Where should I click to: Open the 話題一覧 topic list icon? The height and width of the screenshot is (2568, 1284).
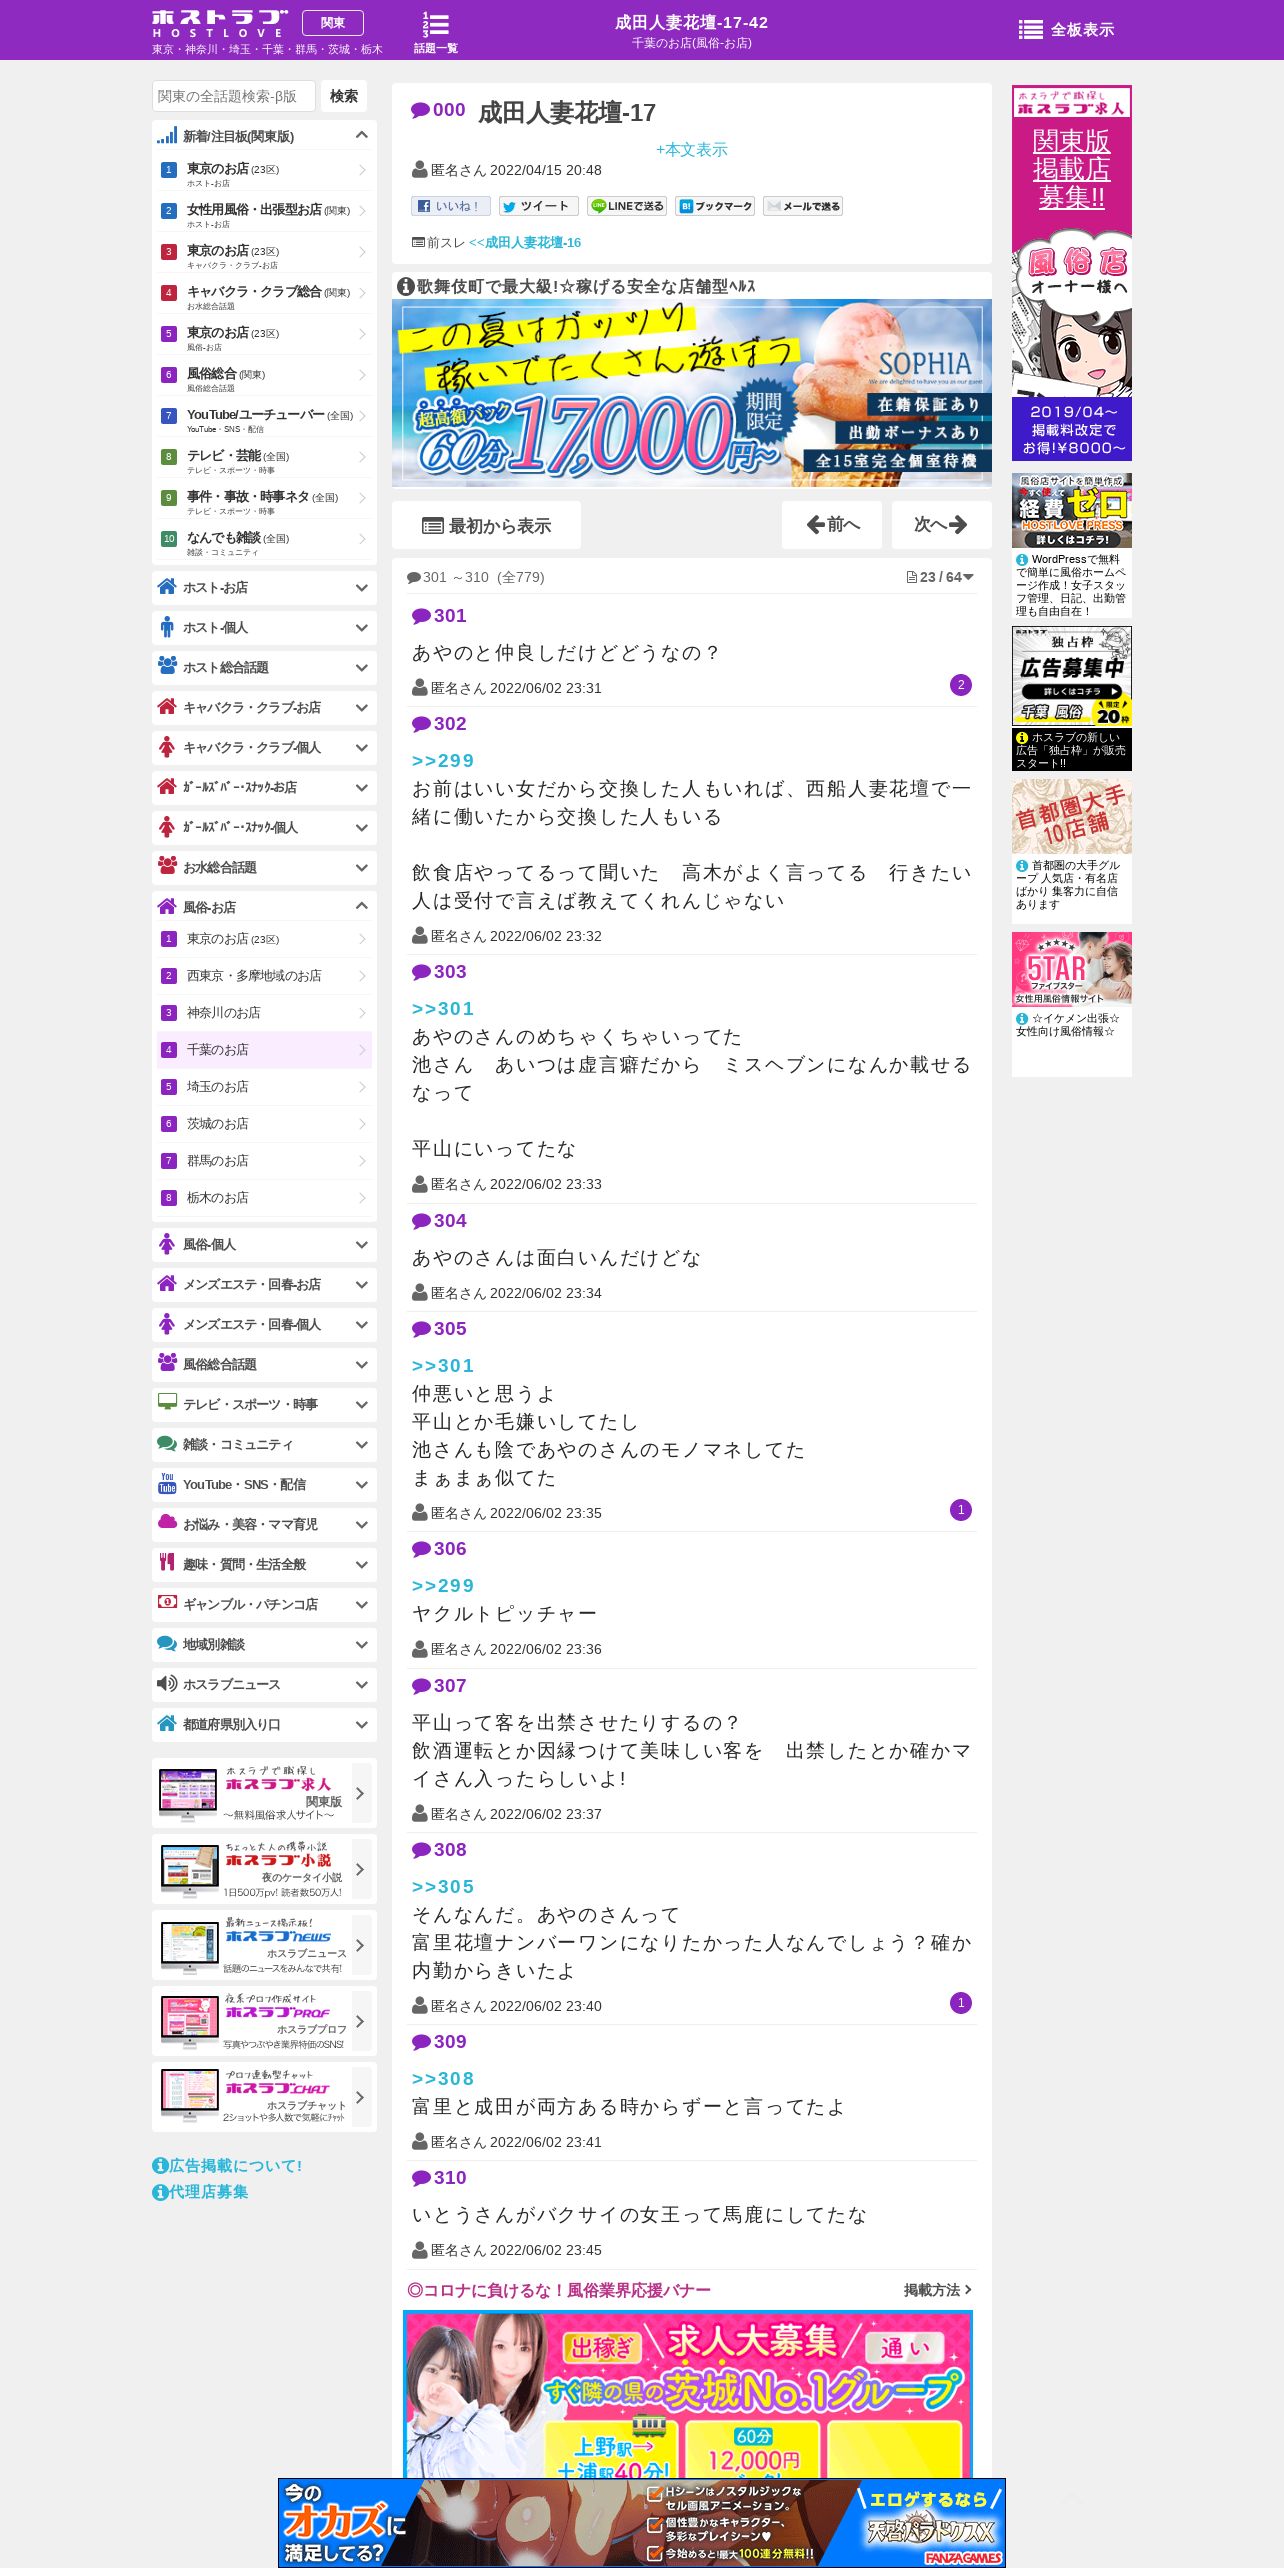[435, 32]
